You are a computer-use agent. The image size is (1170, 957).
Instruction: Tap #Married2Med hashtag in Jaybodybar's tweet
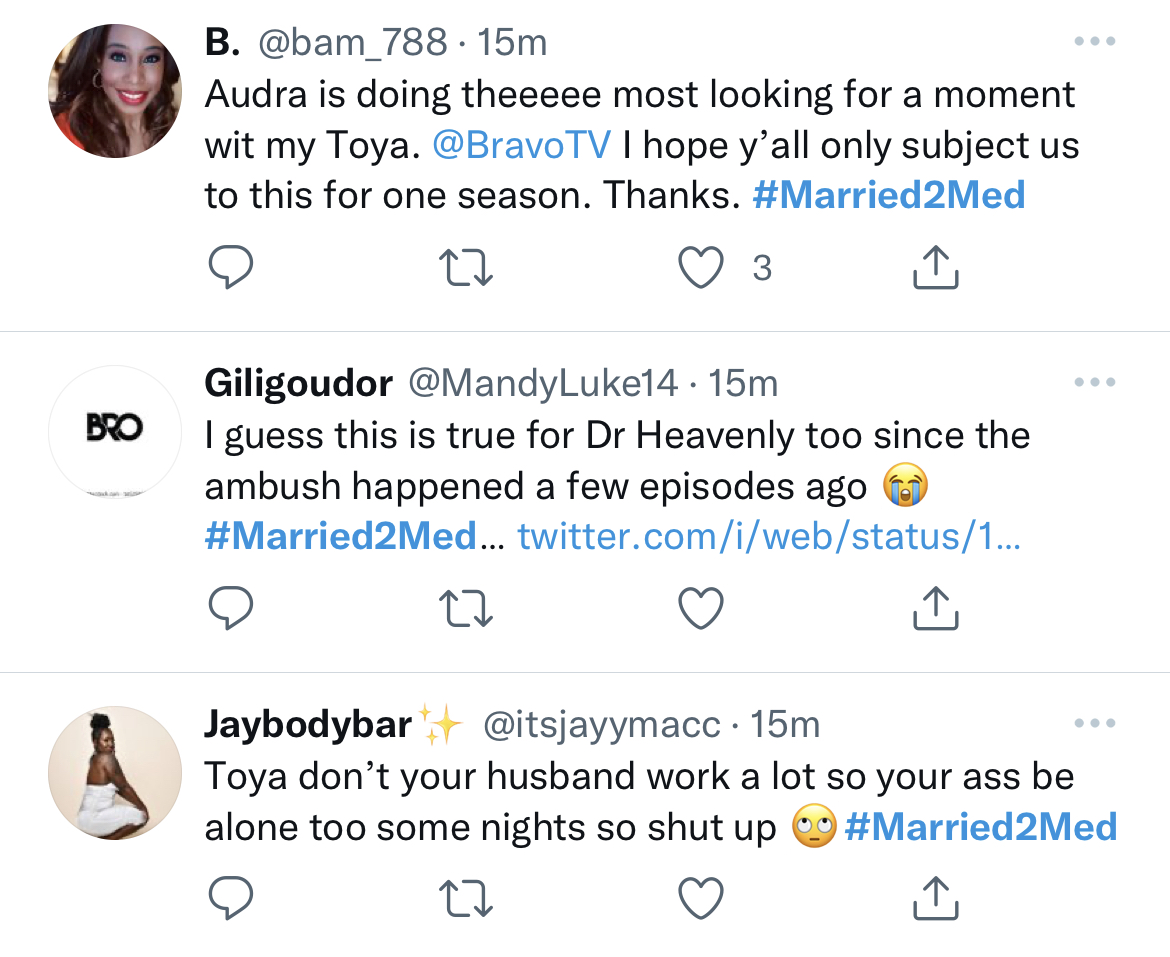click(980, 827)
